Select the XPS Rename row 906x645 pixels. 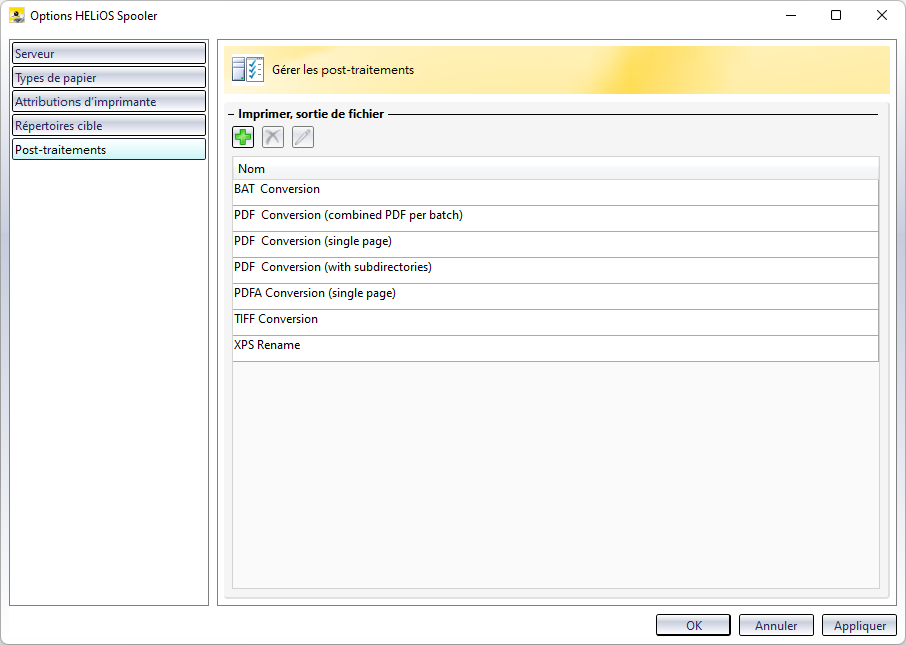(x=555, y=349)
